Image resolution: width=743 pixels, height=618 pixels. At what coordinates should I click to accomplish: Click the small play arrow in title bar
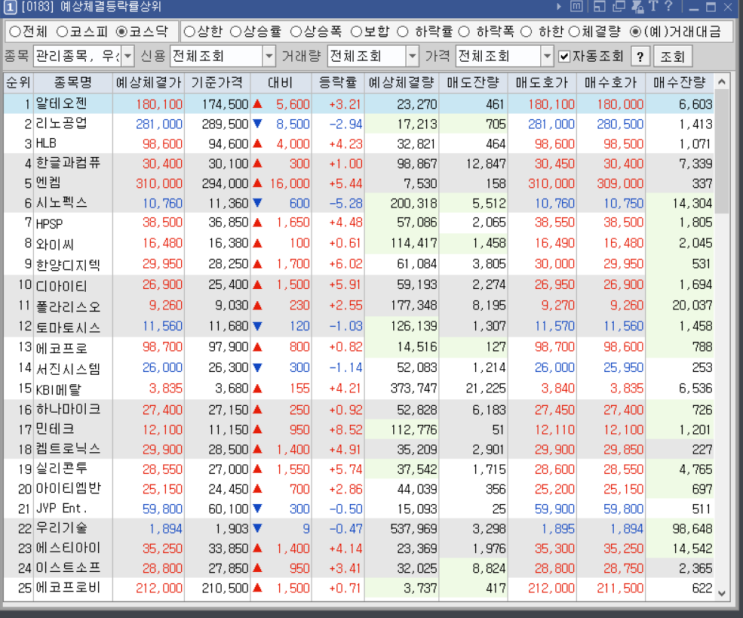coord(559,7)
